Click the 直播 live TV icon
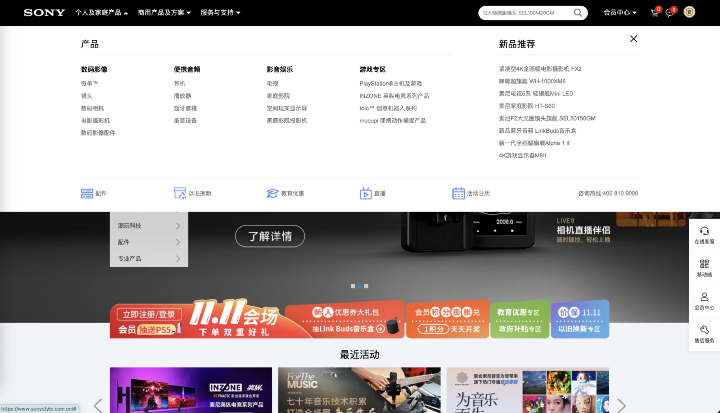The width and height of the screenshot is (720, 413). point(366,193)
